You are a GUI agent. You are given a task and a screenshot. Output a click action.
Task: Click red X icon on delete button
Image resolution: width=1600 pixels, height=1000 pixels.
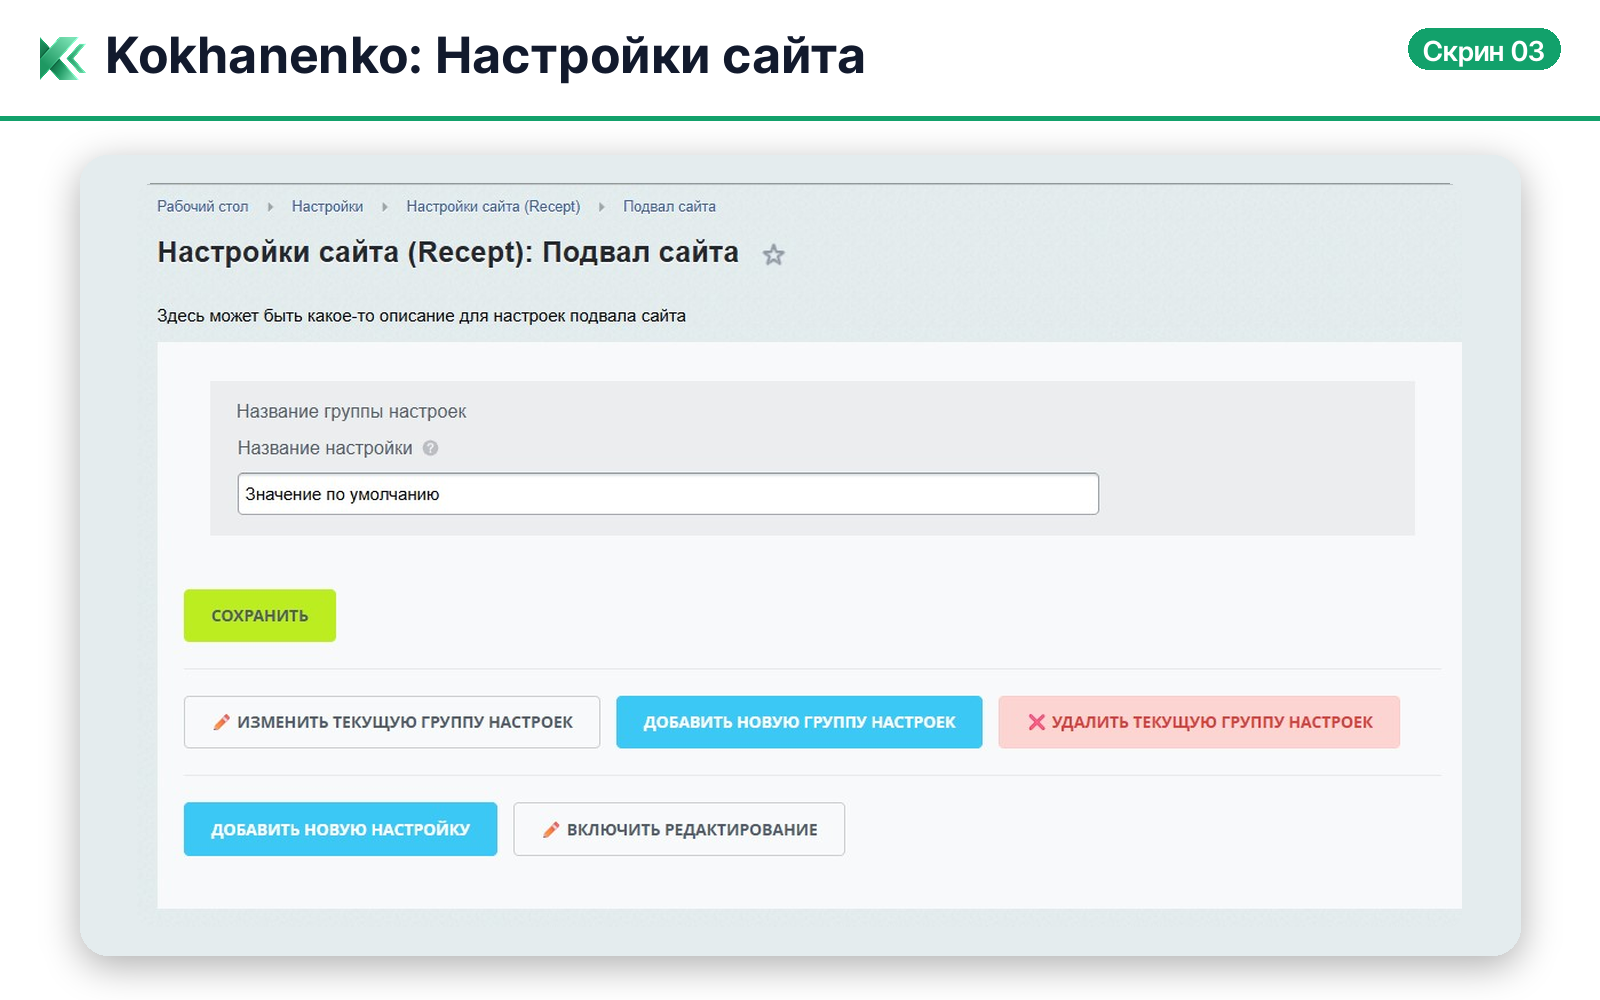(x=1036, y=722)
